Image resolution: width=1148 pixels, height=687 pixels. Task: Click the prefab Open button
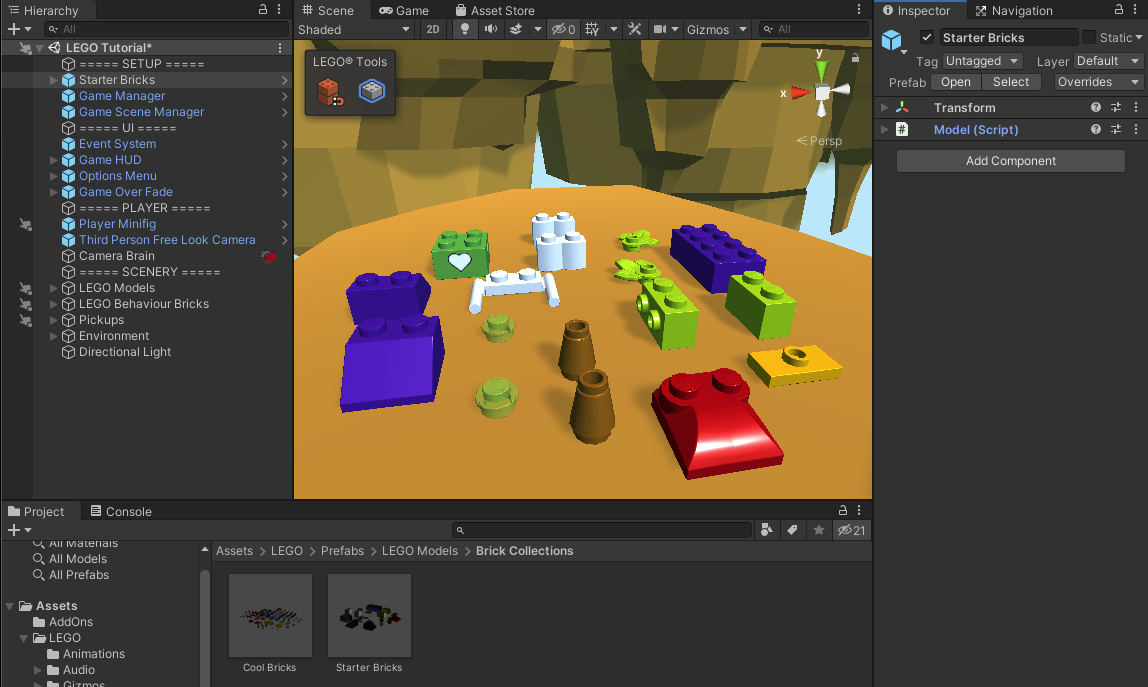(x=955, y=82)
